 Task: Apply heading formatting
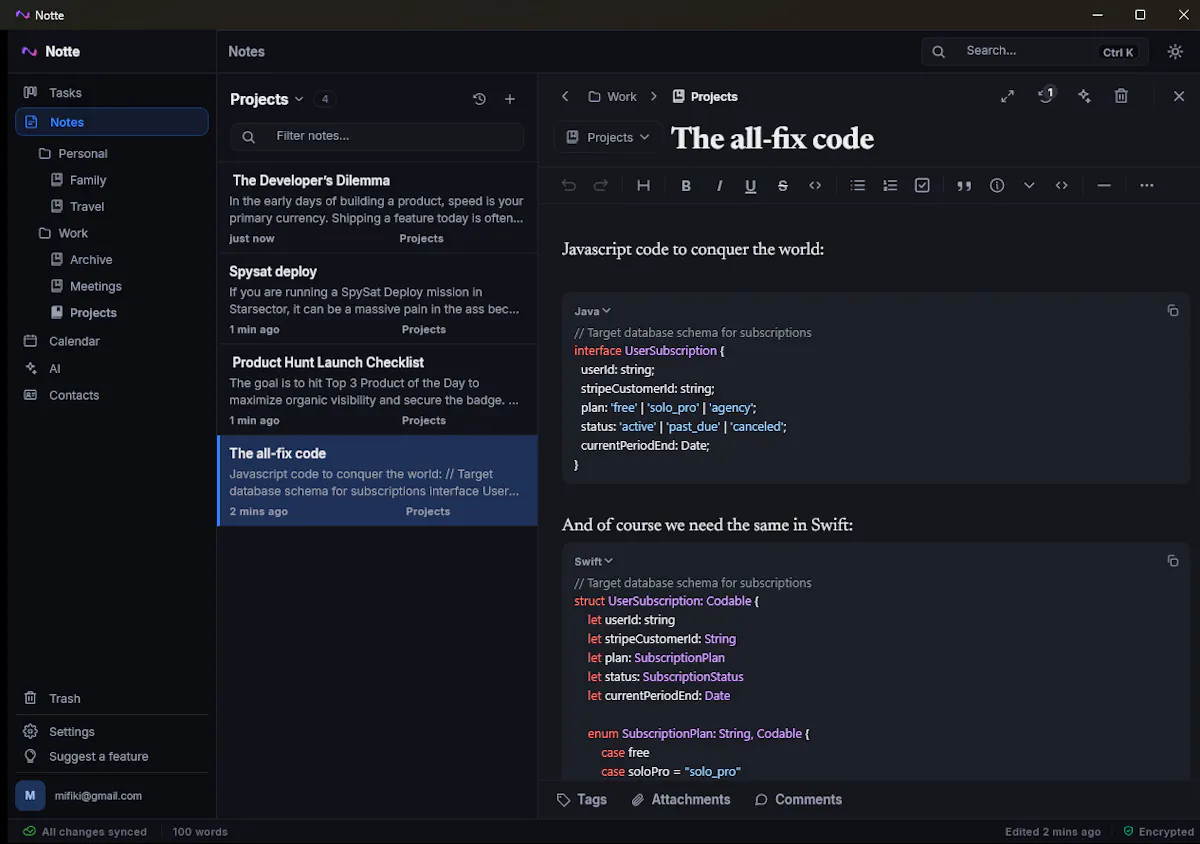point(644,185)
